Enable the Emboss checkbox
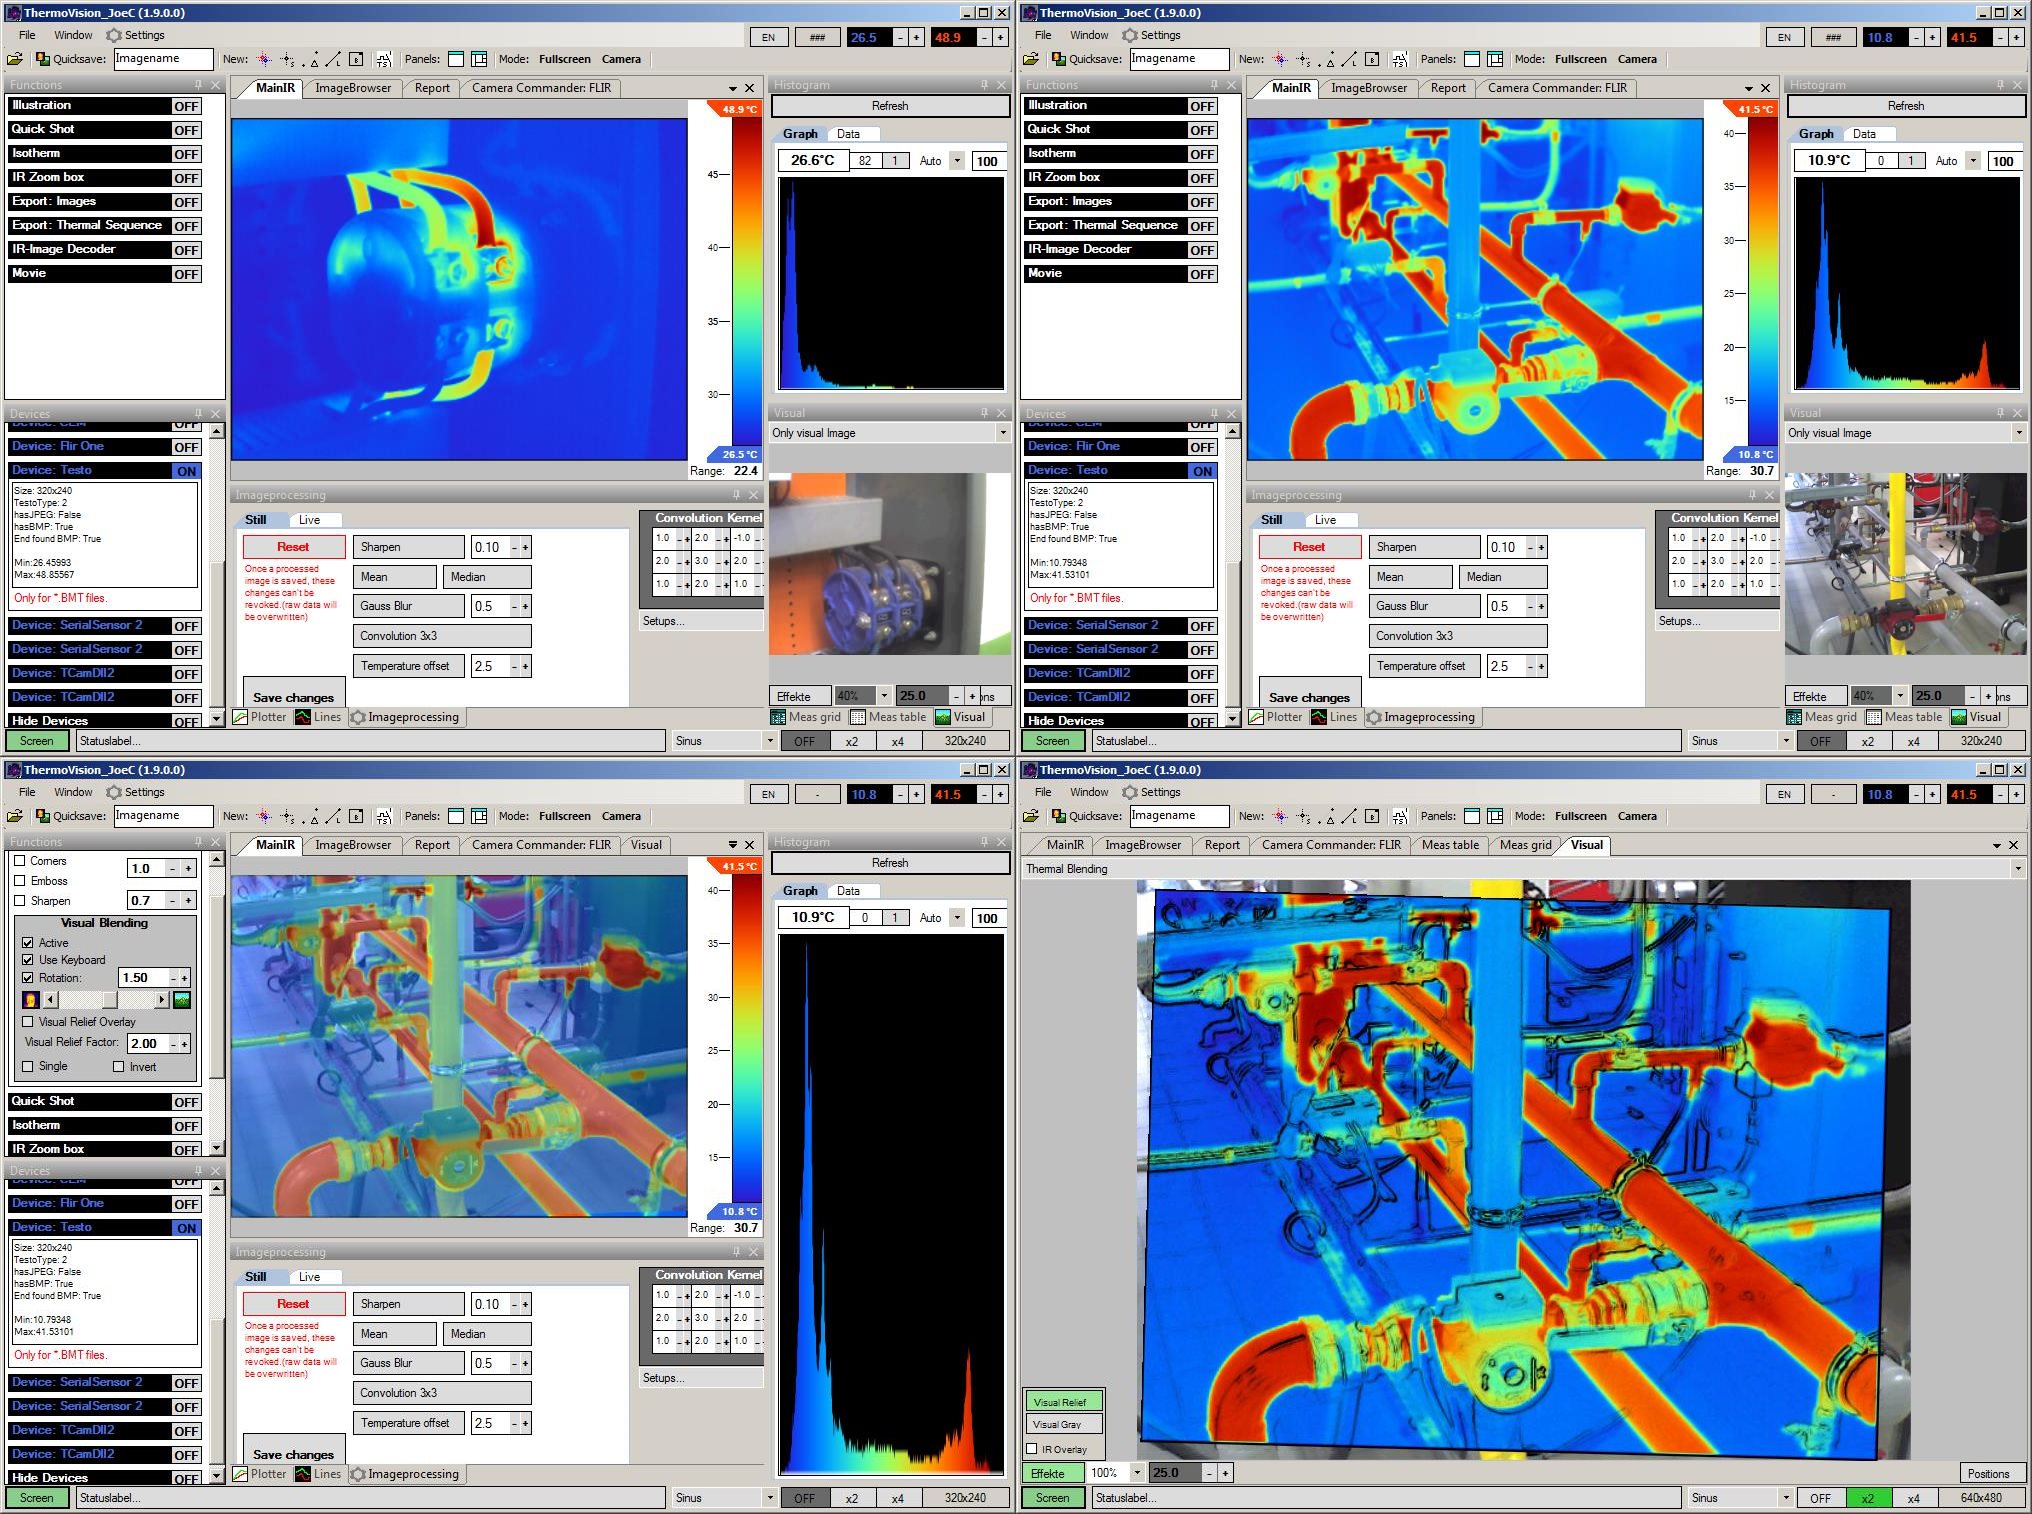2032x1514 pixels. [20, 881]
